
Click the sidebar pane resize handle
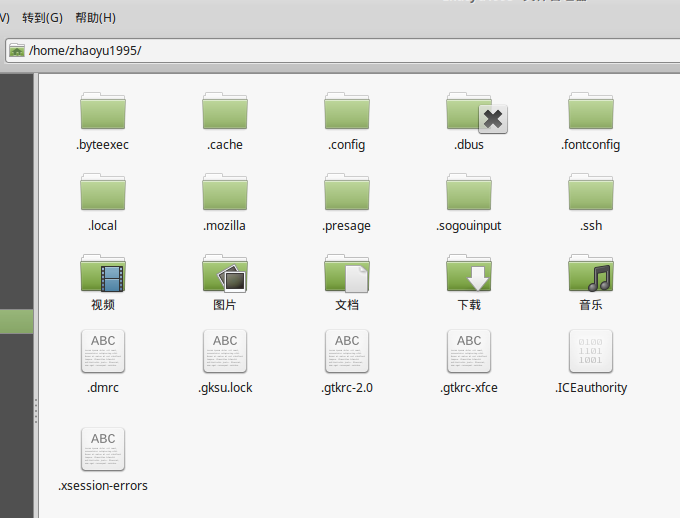point(36,410)
